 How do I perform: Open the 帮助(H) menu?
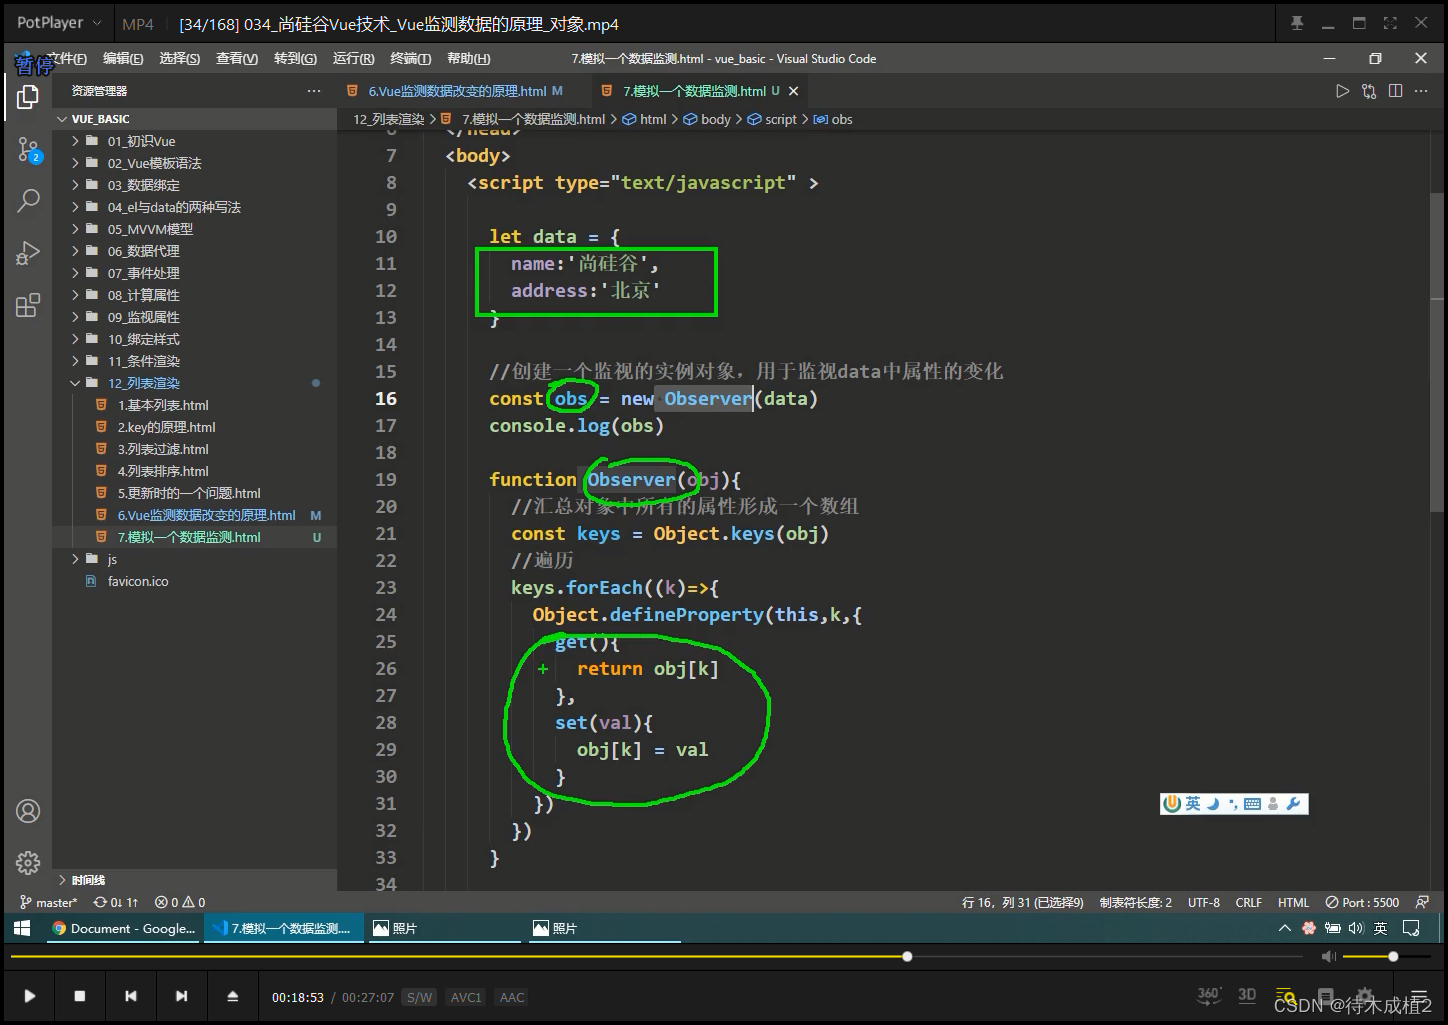click(x=469, y=59)
